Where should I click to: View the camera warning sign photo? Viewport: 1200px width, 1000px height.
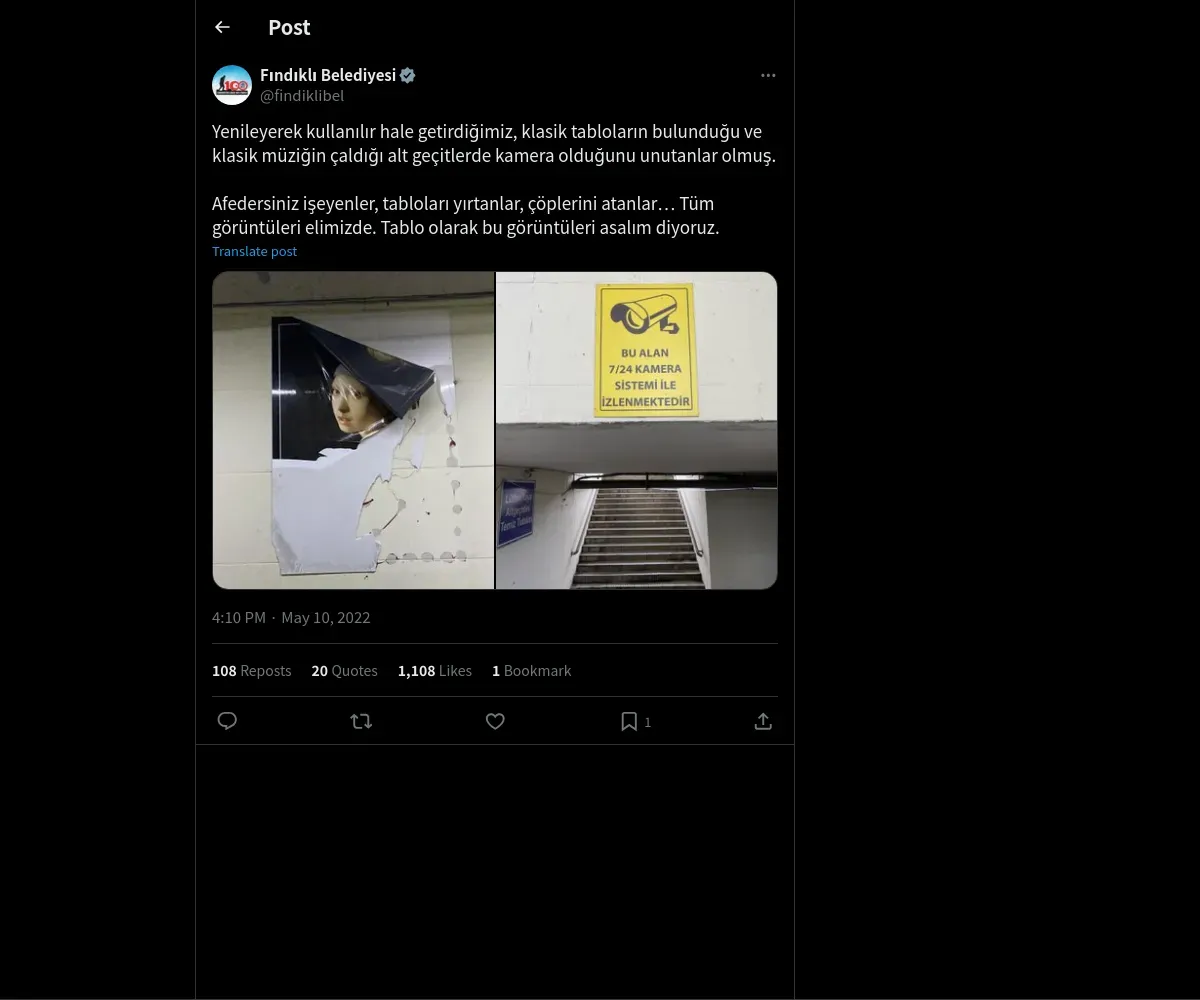(x=637, y=430)
